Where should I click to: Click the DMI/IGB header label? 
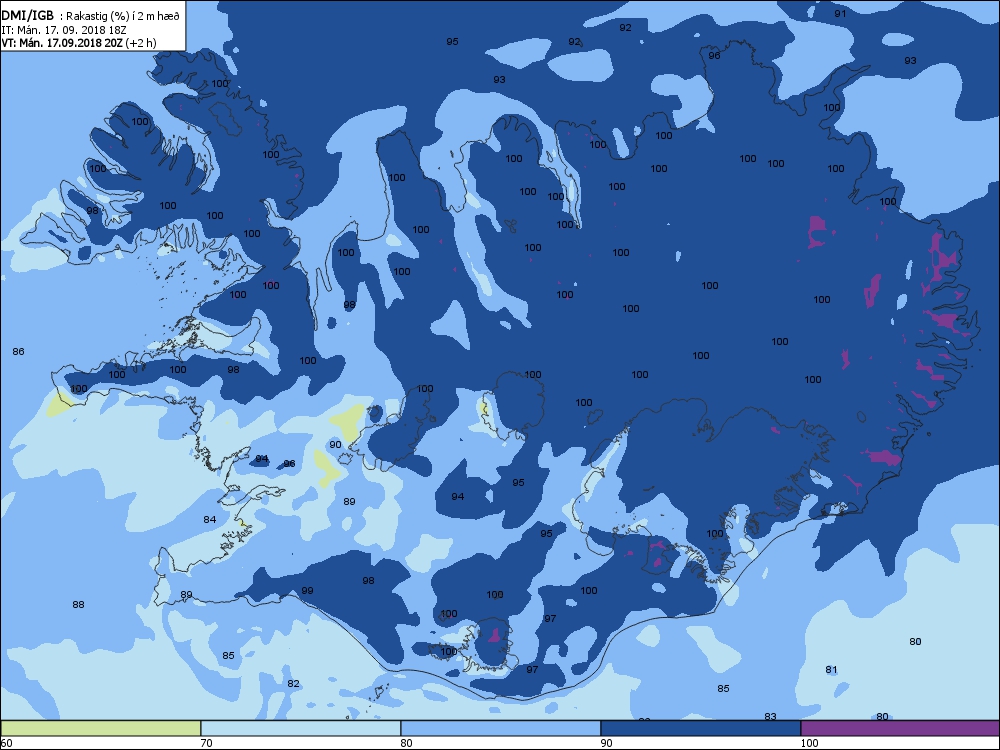[x=27, y=16]
